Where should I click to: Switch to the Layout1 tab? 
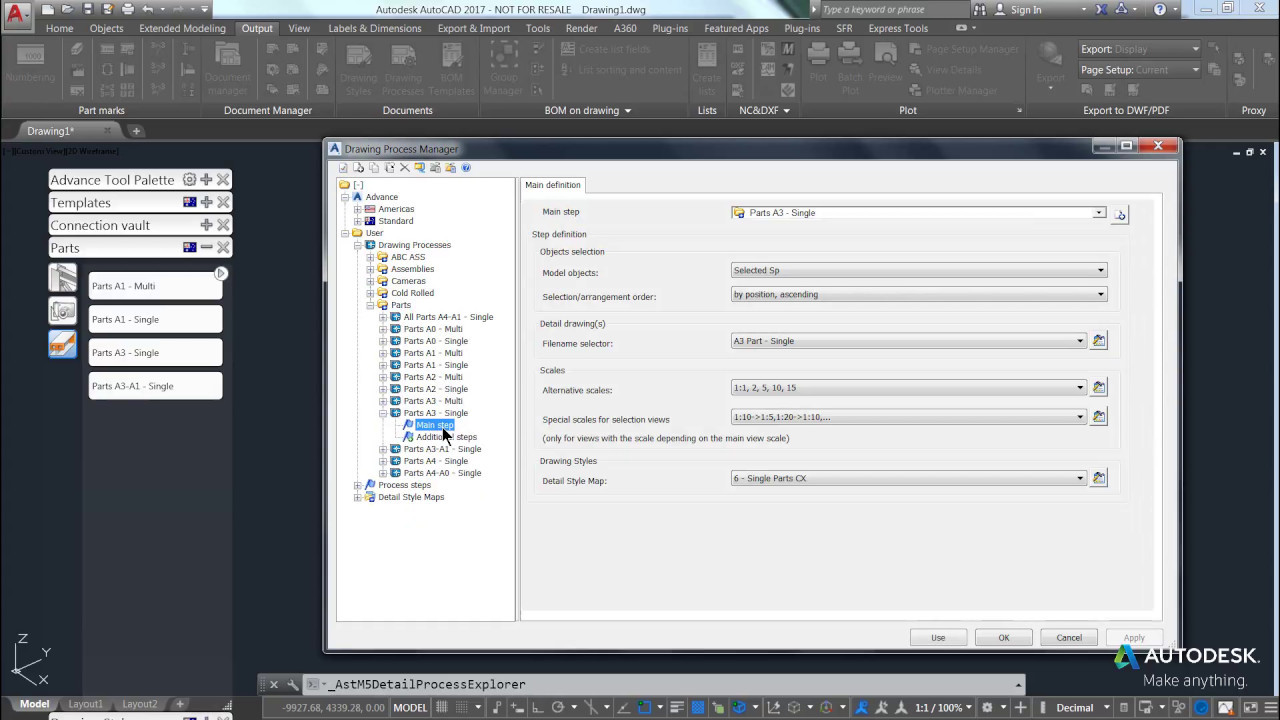pyautogui.click(x=85, y=704)
